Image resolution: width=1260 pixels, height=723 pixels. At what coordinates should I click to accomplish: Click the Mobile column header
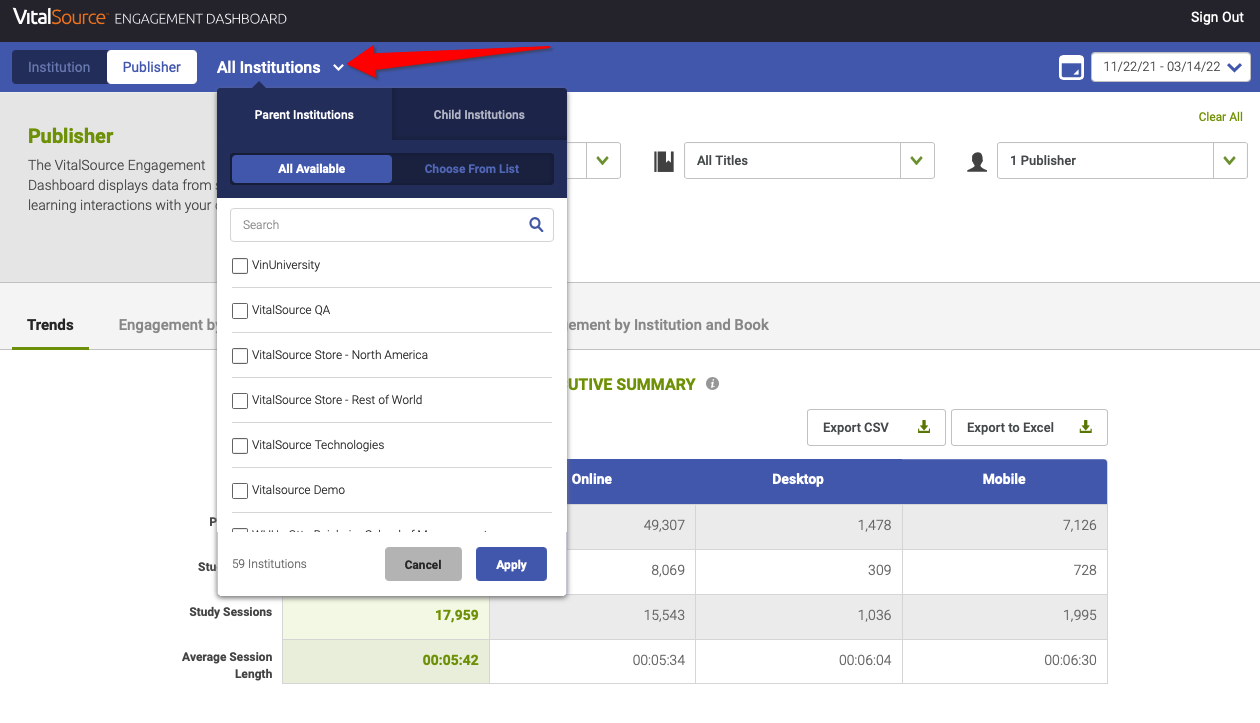(x=1004, y=480)
